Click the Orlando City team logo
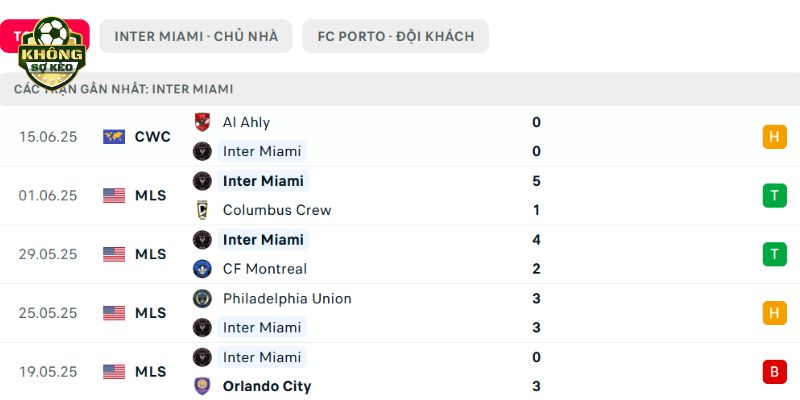 click(202, 386)
